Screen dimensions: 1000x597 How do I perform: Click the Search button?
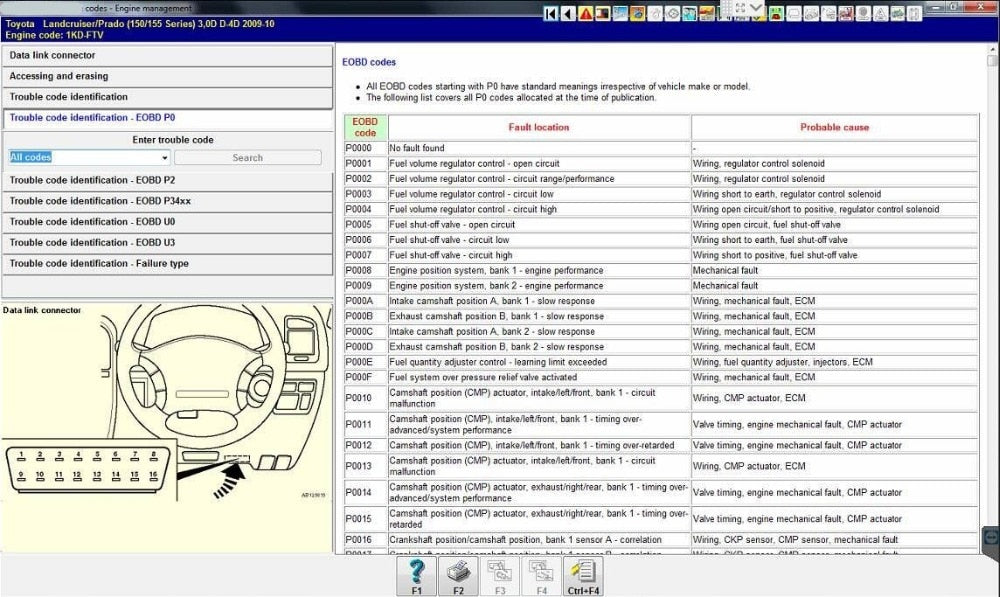(x=249, y=157)
